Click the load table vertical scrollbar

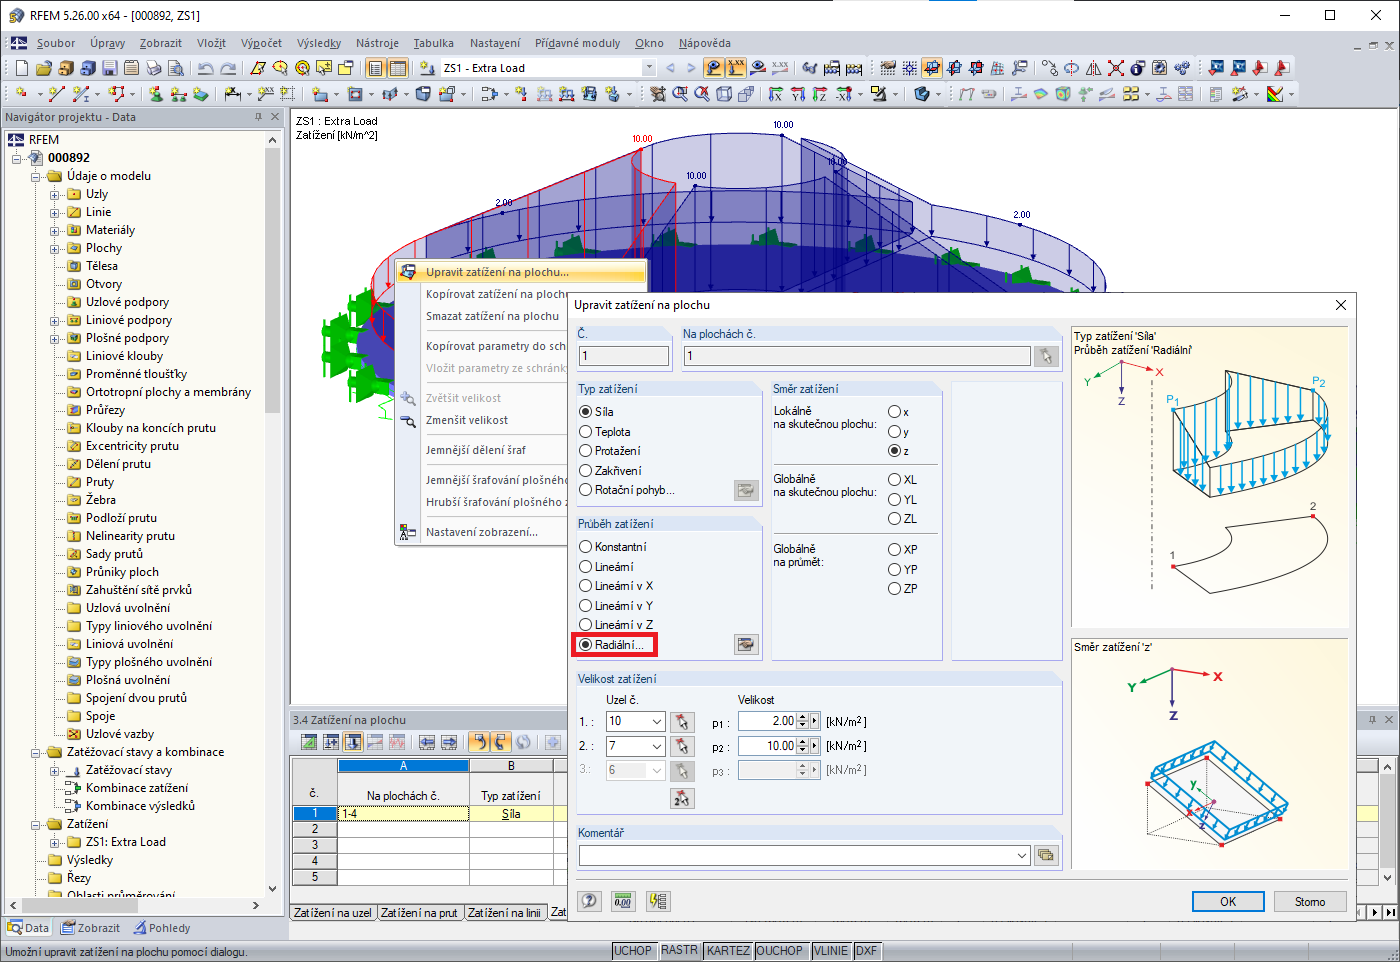coord(1387,822)
